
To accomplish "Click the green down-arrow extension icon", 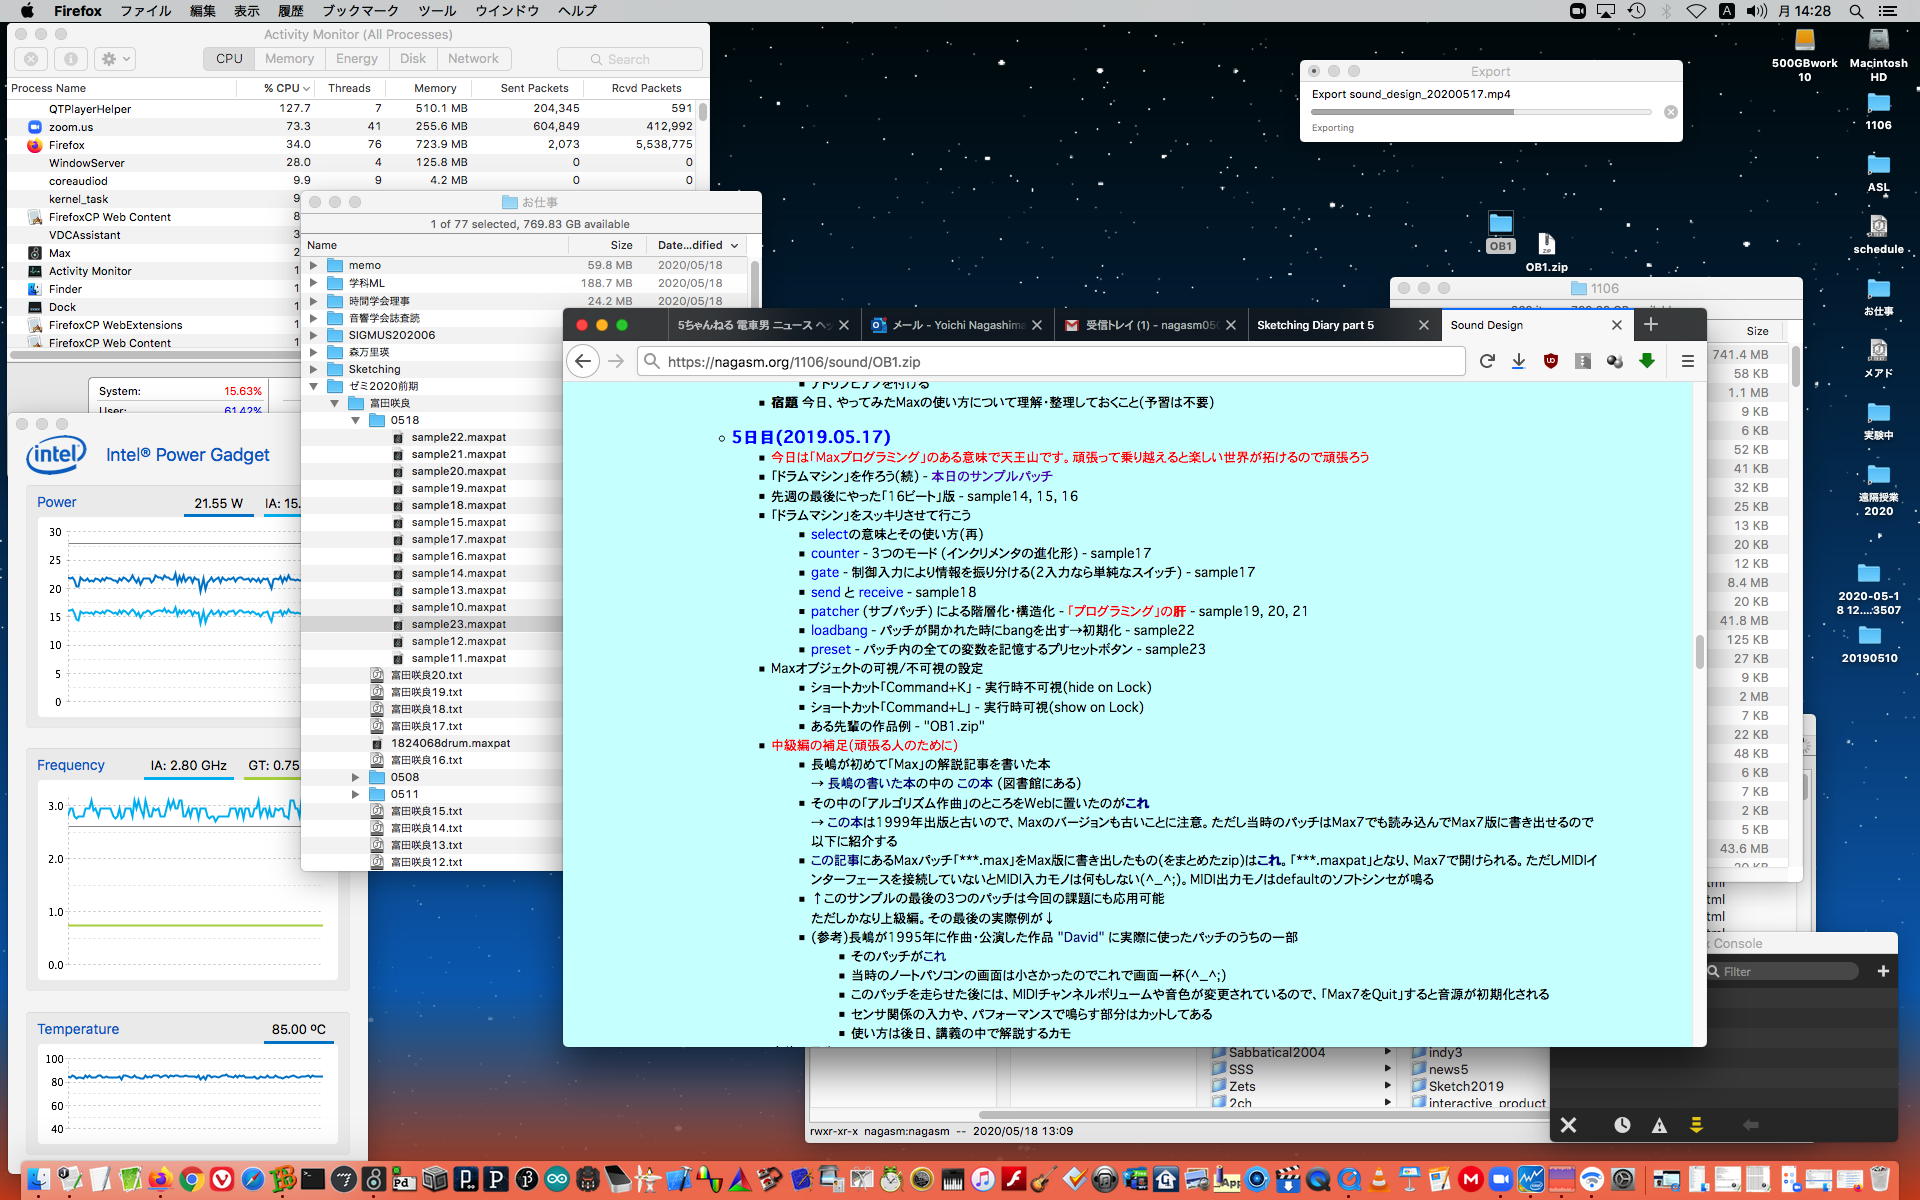I will pyautogui.click(x=1646, y=362).
